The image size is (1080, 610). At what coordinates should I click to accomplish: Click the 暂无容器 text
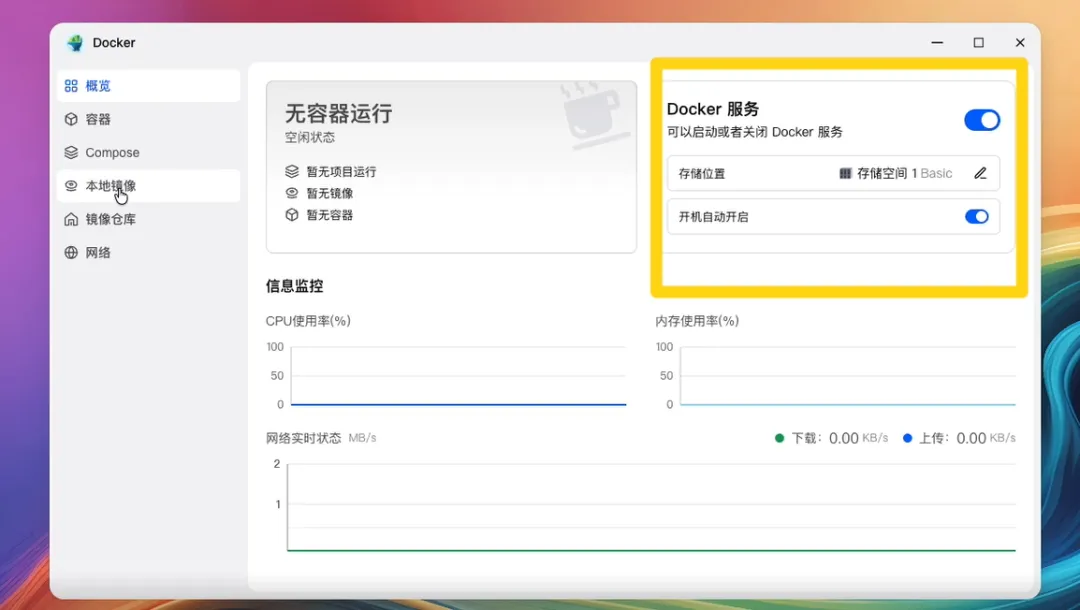click(x=329, y=215)
